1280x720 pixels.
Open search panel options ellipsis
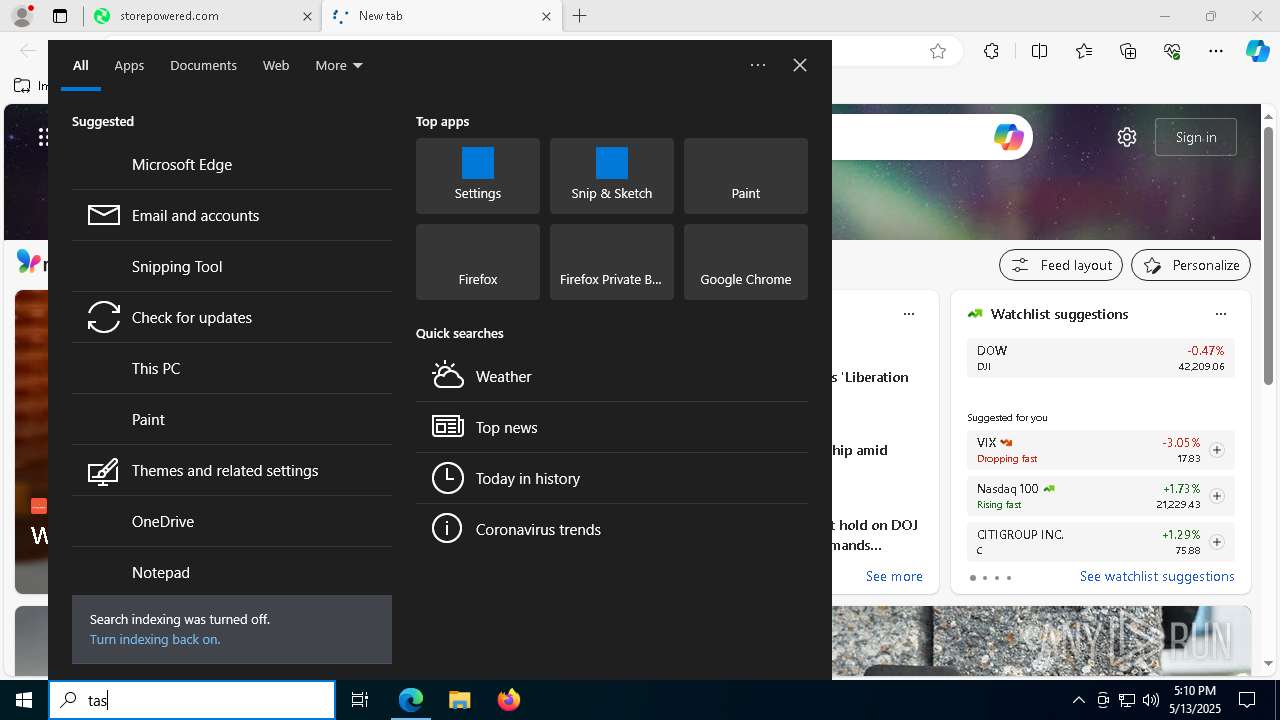click(x=758, y=65)
